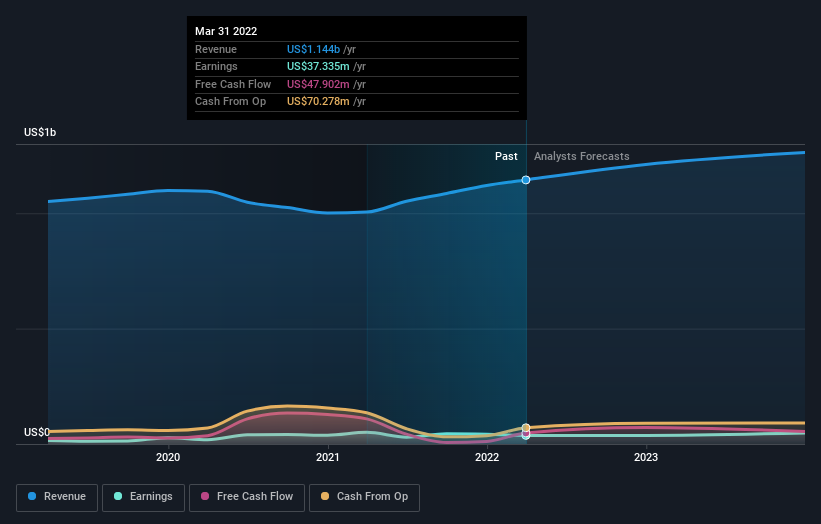Click the US$1b y-axis label

point(40,132)
